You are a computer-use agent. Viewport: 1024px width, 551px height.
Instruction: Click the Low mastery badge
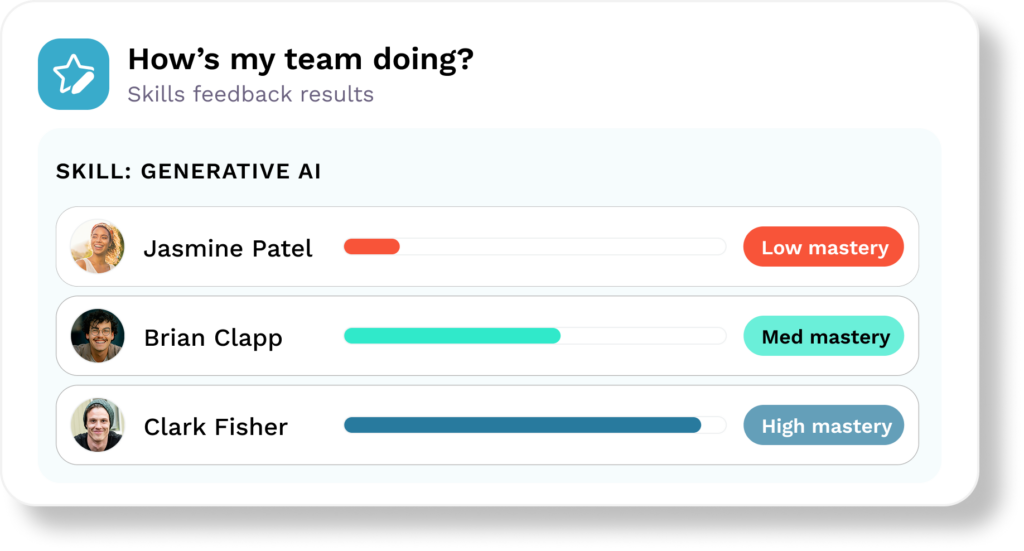pos(824,247)
